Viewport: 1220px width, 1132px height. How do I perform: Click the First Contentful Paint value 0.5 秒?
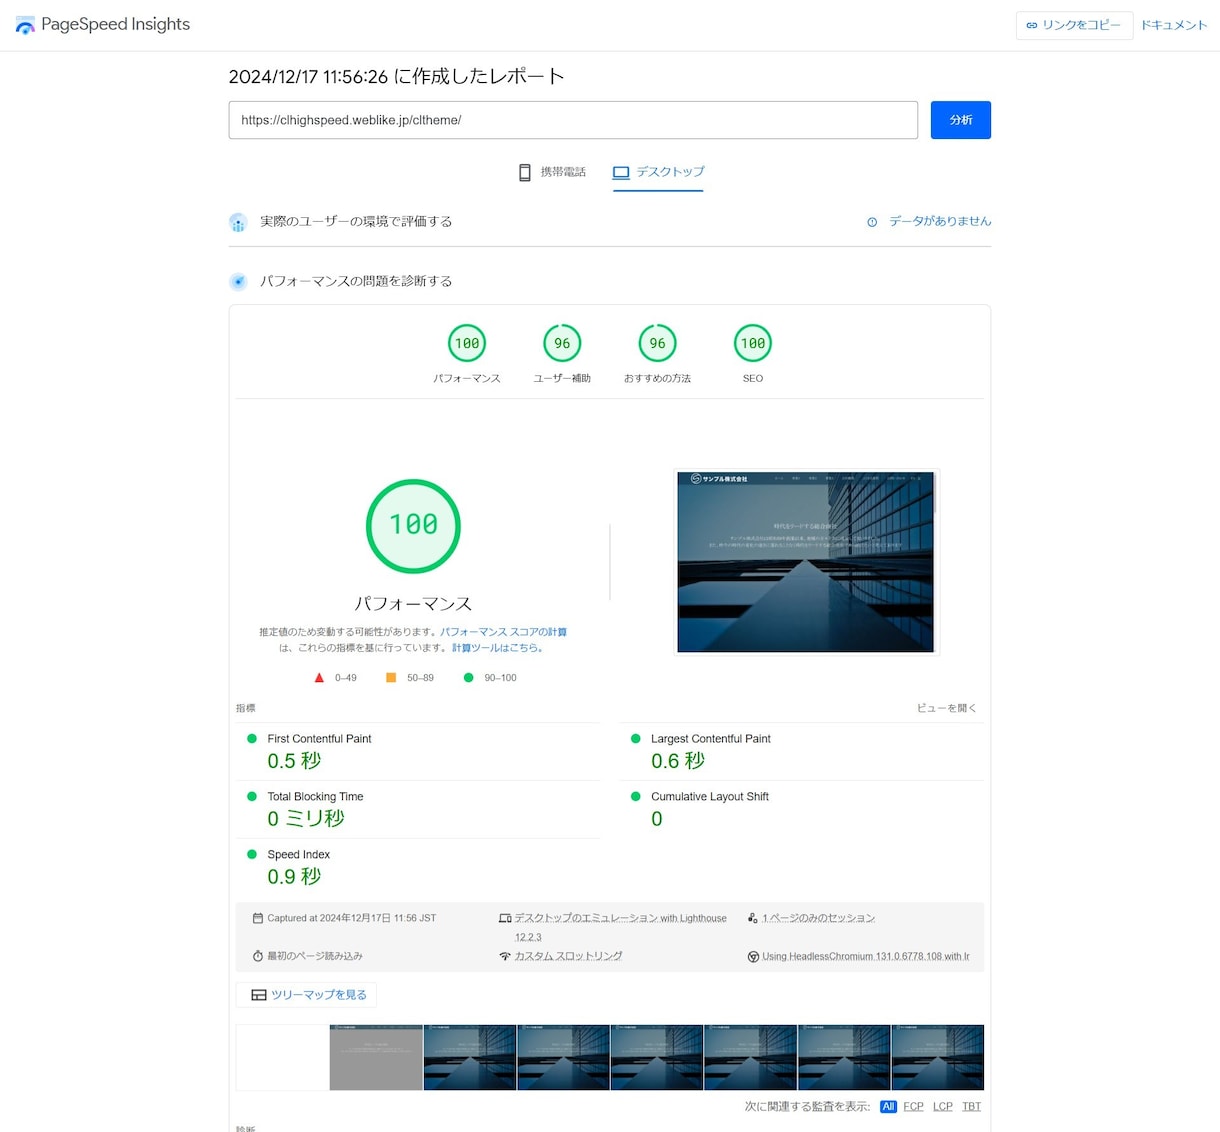coord(294,761)
